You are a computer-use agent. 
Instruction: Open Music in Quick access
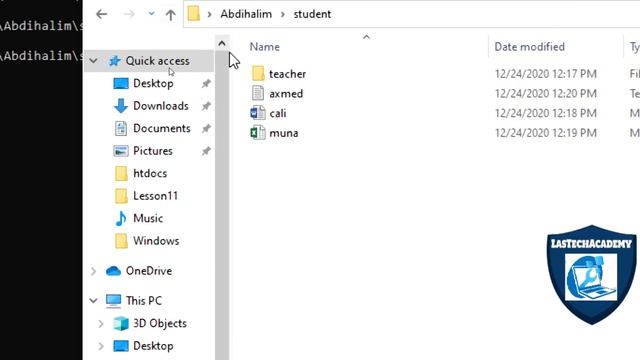[x=148, y=218]
